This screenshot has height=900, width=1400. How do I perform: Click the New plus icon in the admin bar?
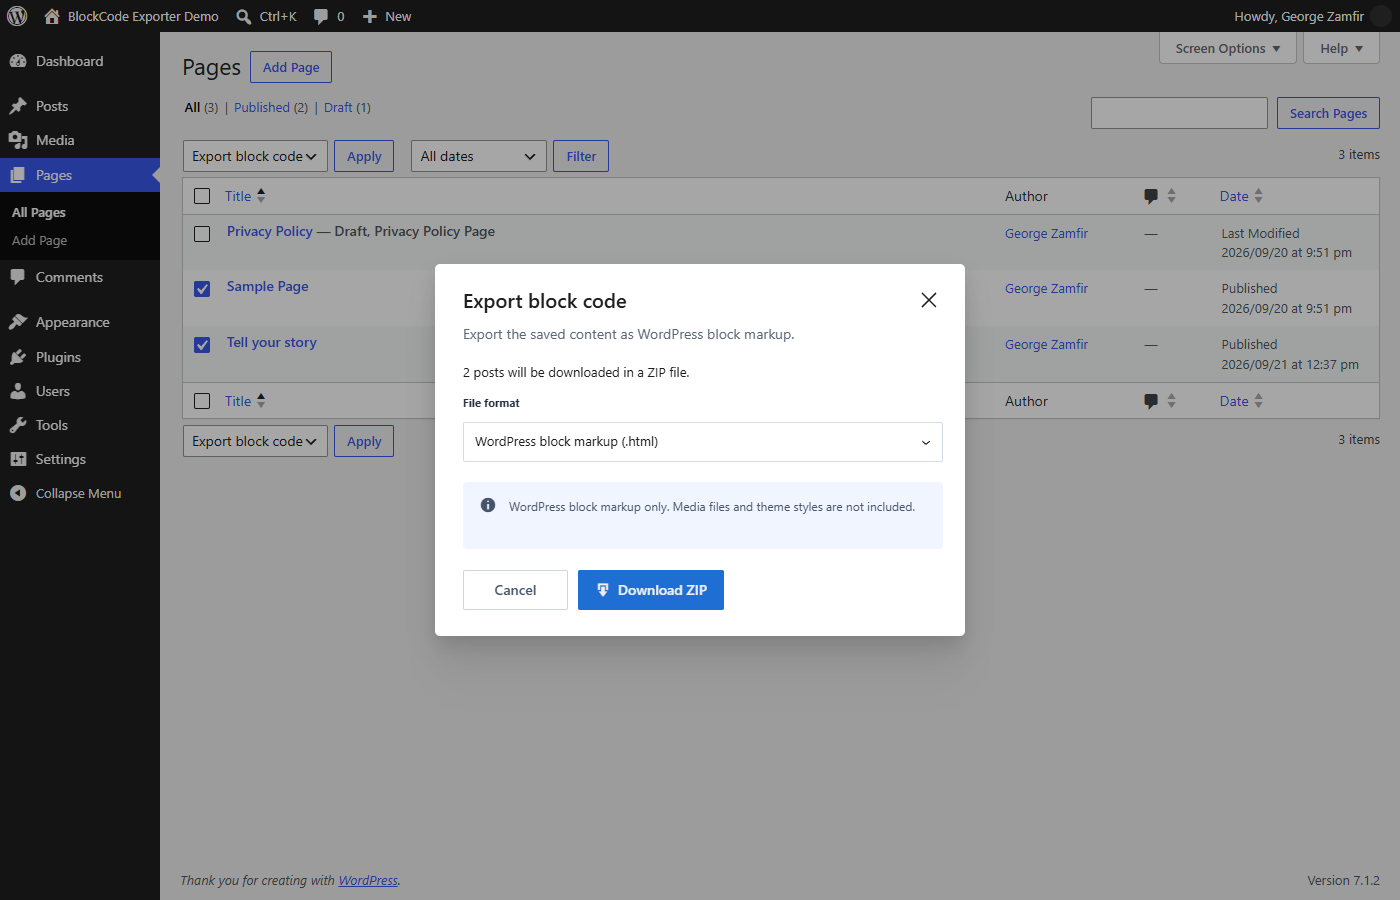370,16
